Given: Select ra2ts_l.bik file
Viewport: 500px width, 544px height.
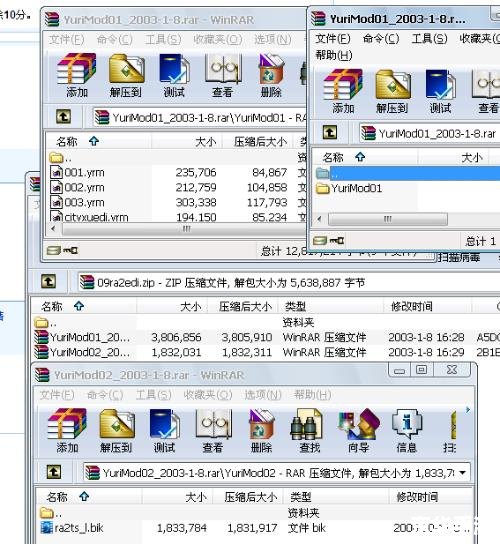Looking at the screenshot, I should pyautogui.click(x=72, y=528).
